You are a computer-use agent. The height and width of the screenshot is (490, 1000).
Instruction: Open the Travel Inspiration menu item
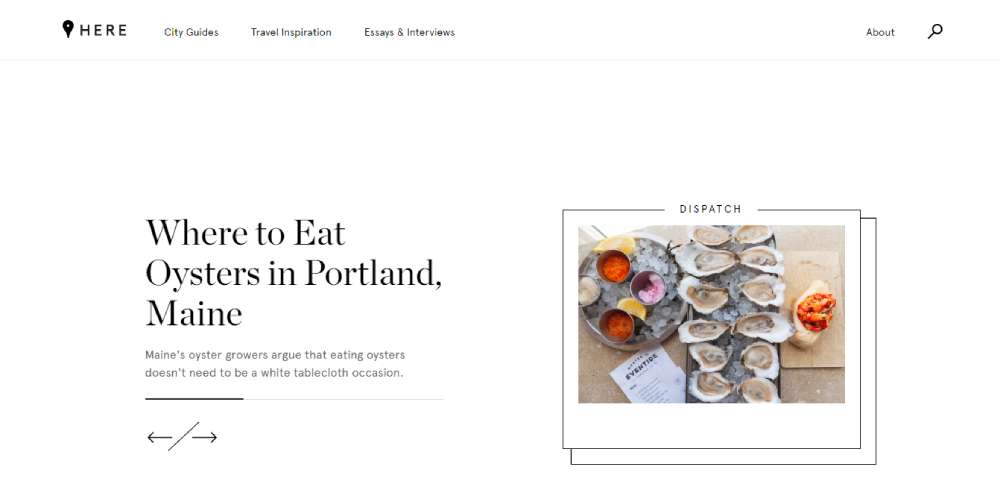(x=291, y=32)
